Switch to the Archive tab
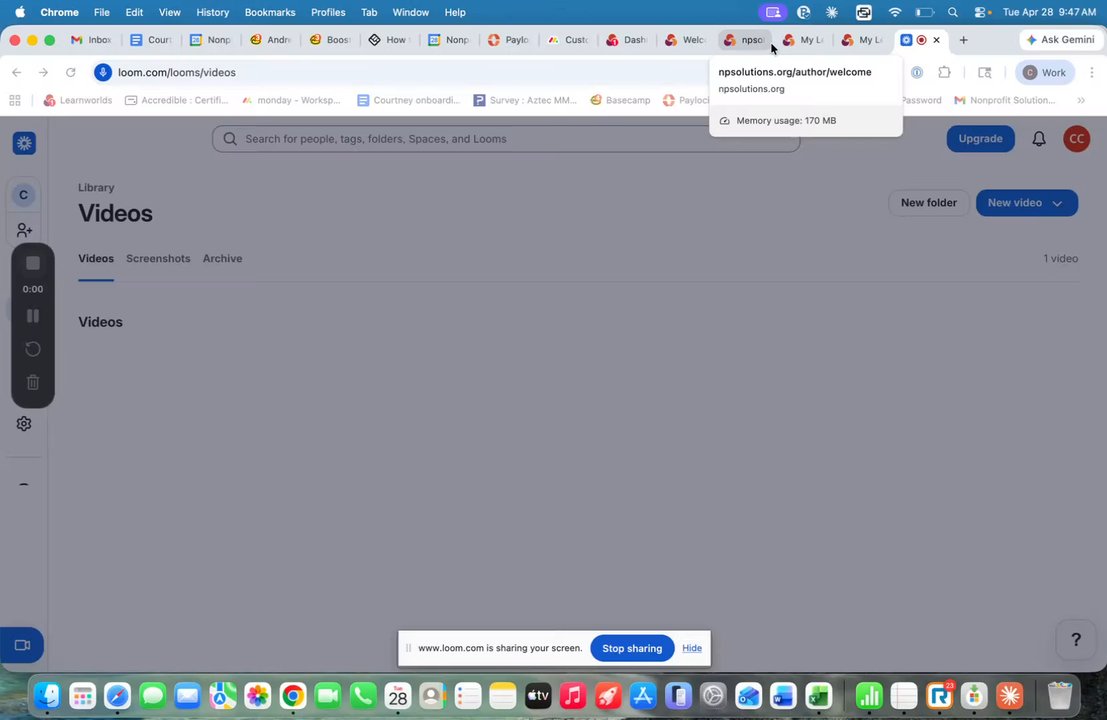 pyautogui.click(x=222, y=258)
